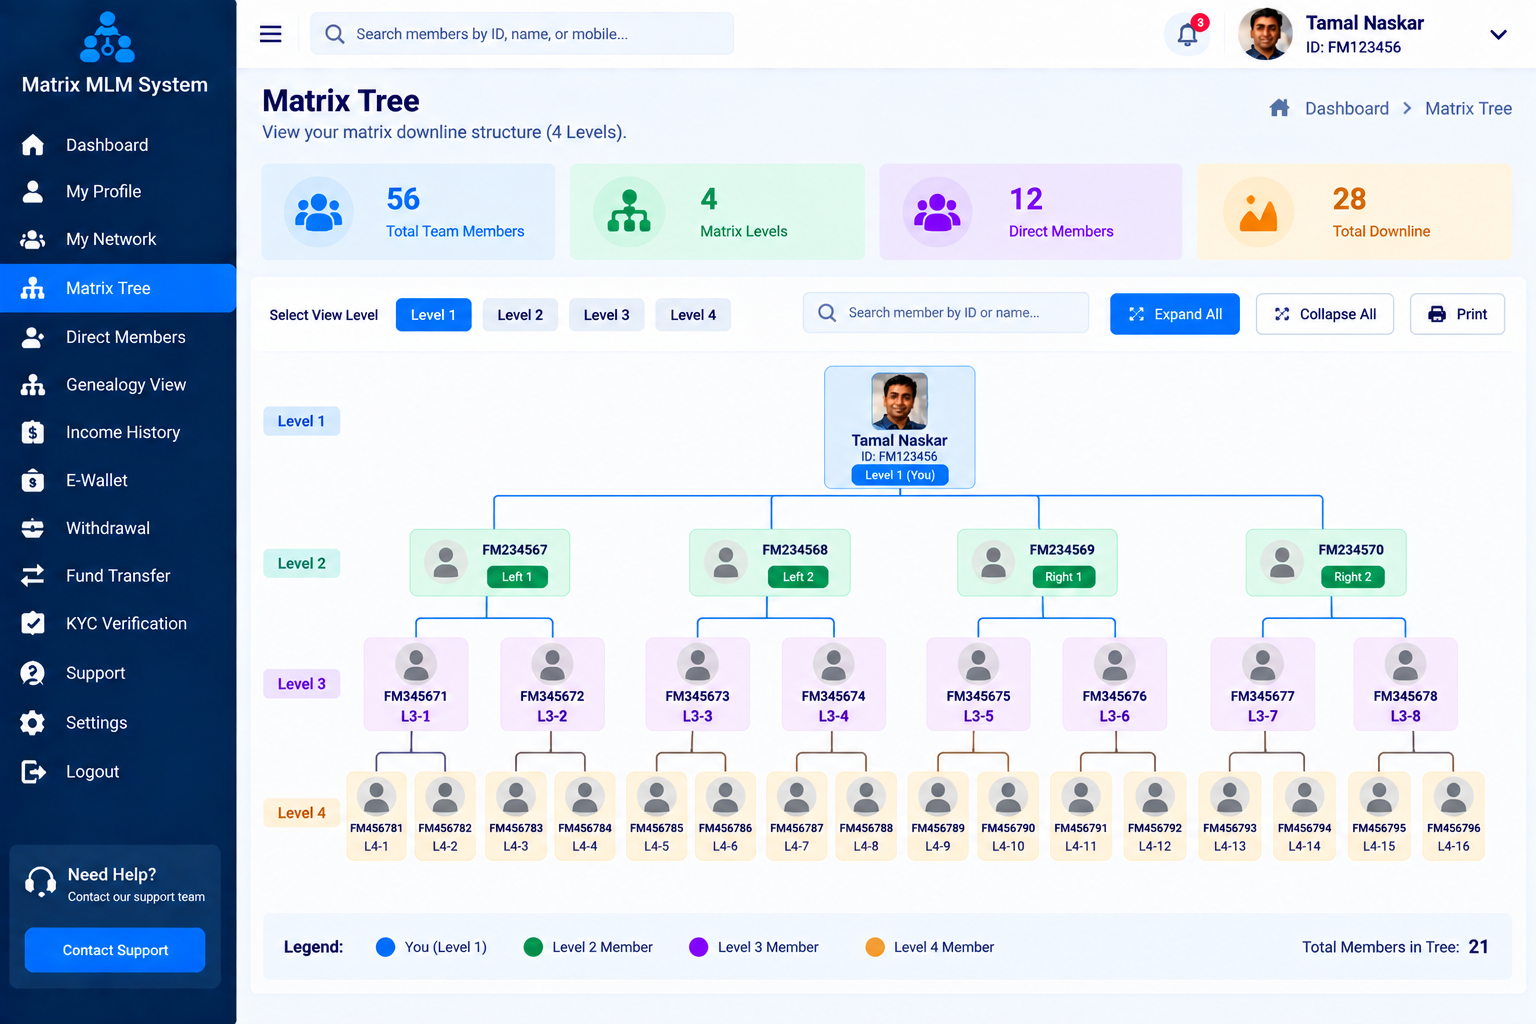Click the Settings gear icon
The width and height of the screenshot is (1536, 1024).
tap(33, 722)
